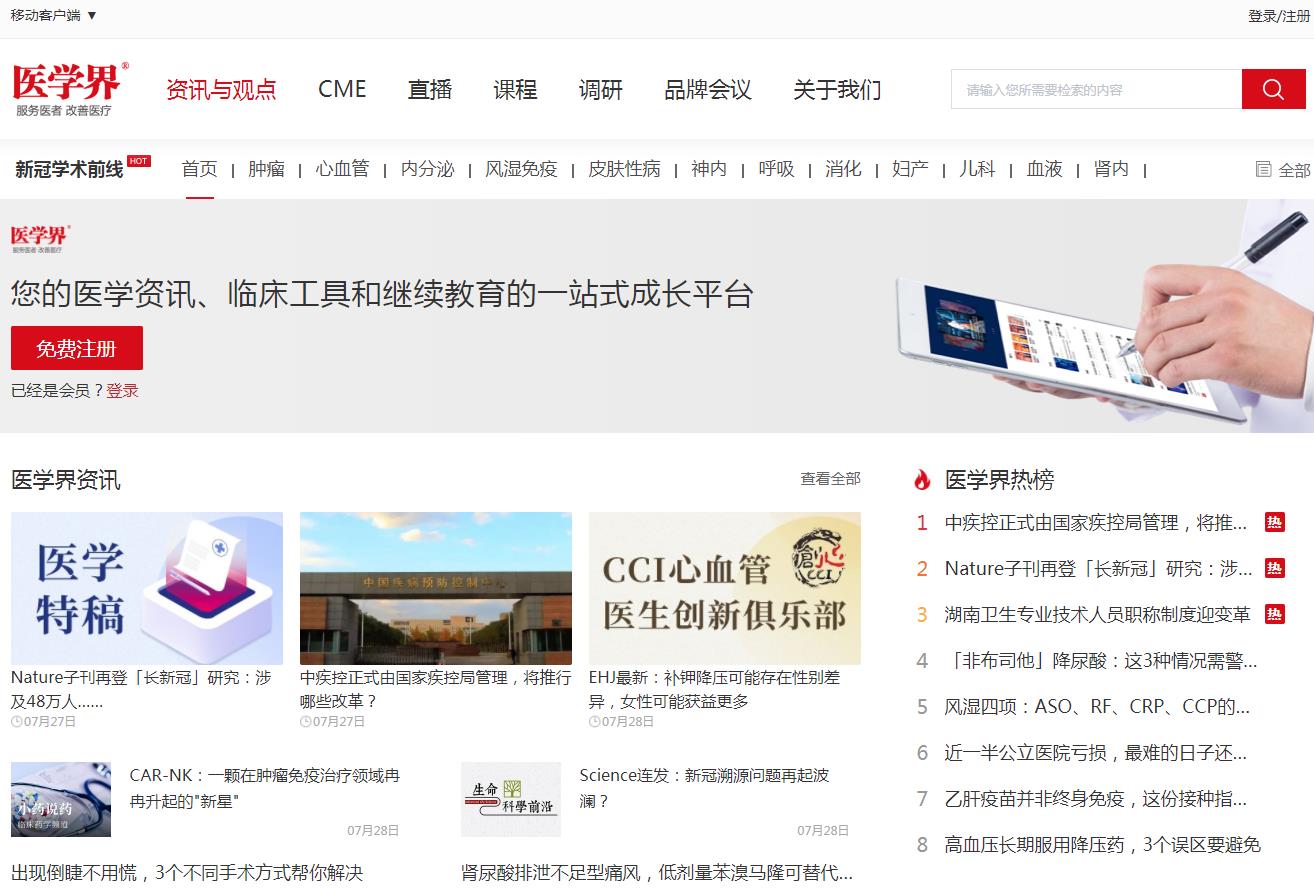Click the flame icon beside 医学界热榜
1314x895 pixels.
922,480
